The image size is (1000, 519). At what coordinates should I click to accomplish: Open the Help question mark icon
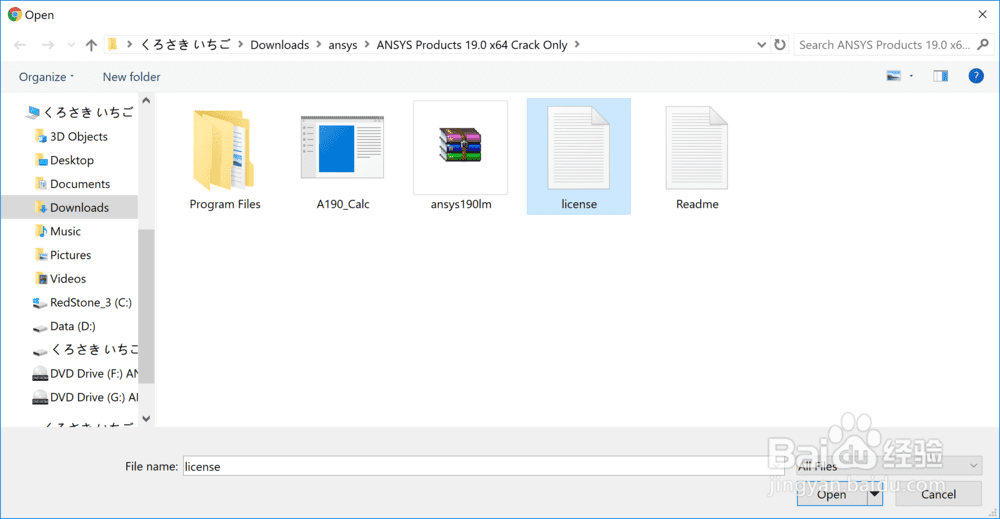pyautogui.click(x=976, y=76)
